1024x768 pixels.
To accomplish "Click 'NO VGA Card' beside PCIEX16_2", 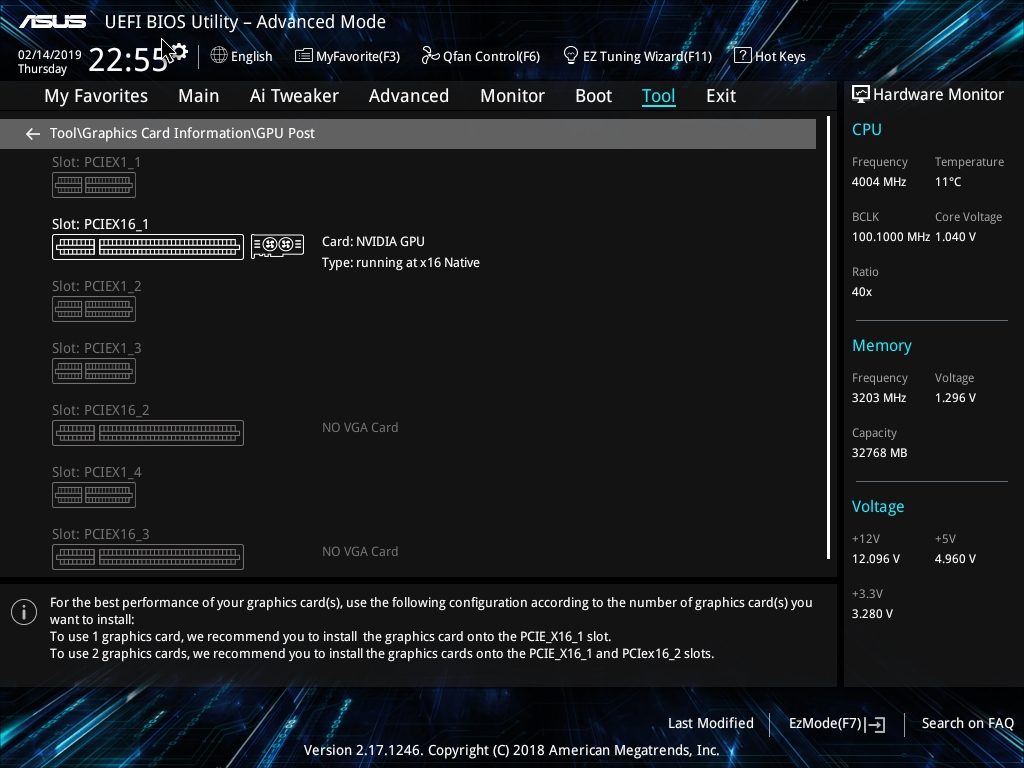I will click(360, 428).
